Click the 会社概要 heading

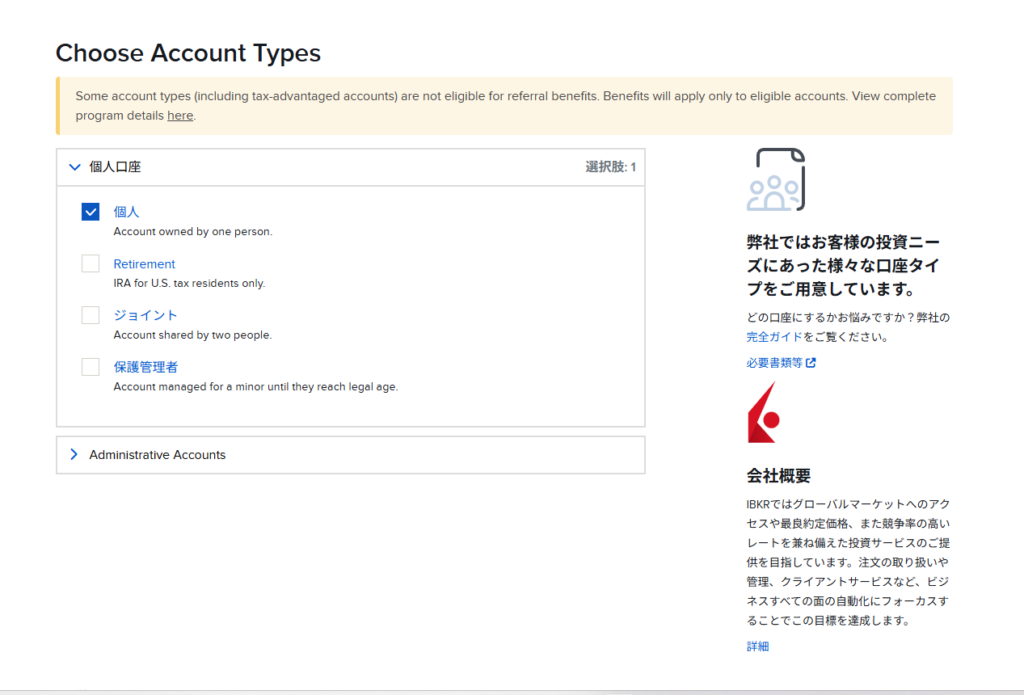[x=778, y=476]
